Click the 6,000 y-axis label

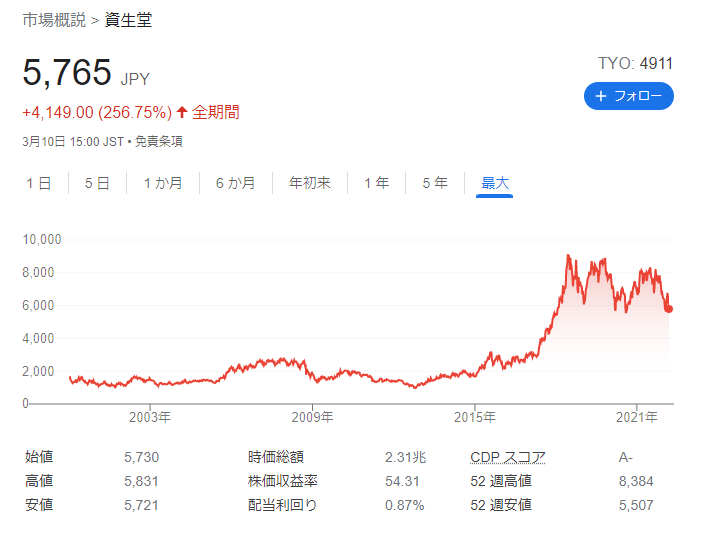pos(38,305)
